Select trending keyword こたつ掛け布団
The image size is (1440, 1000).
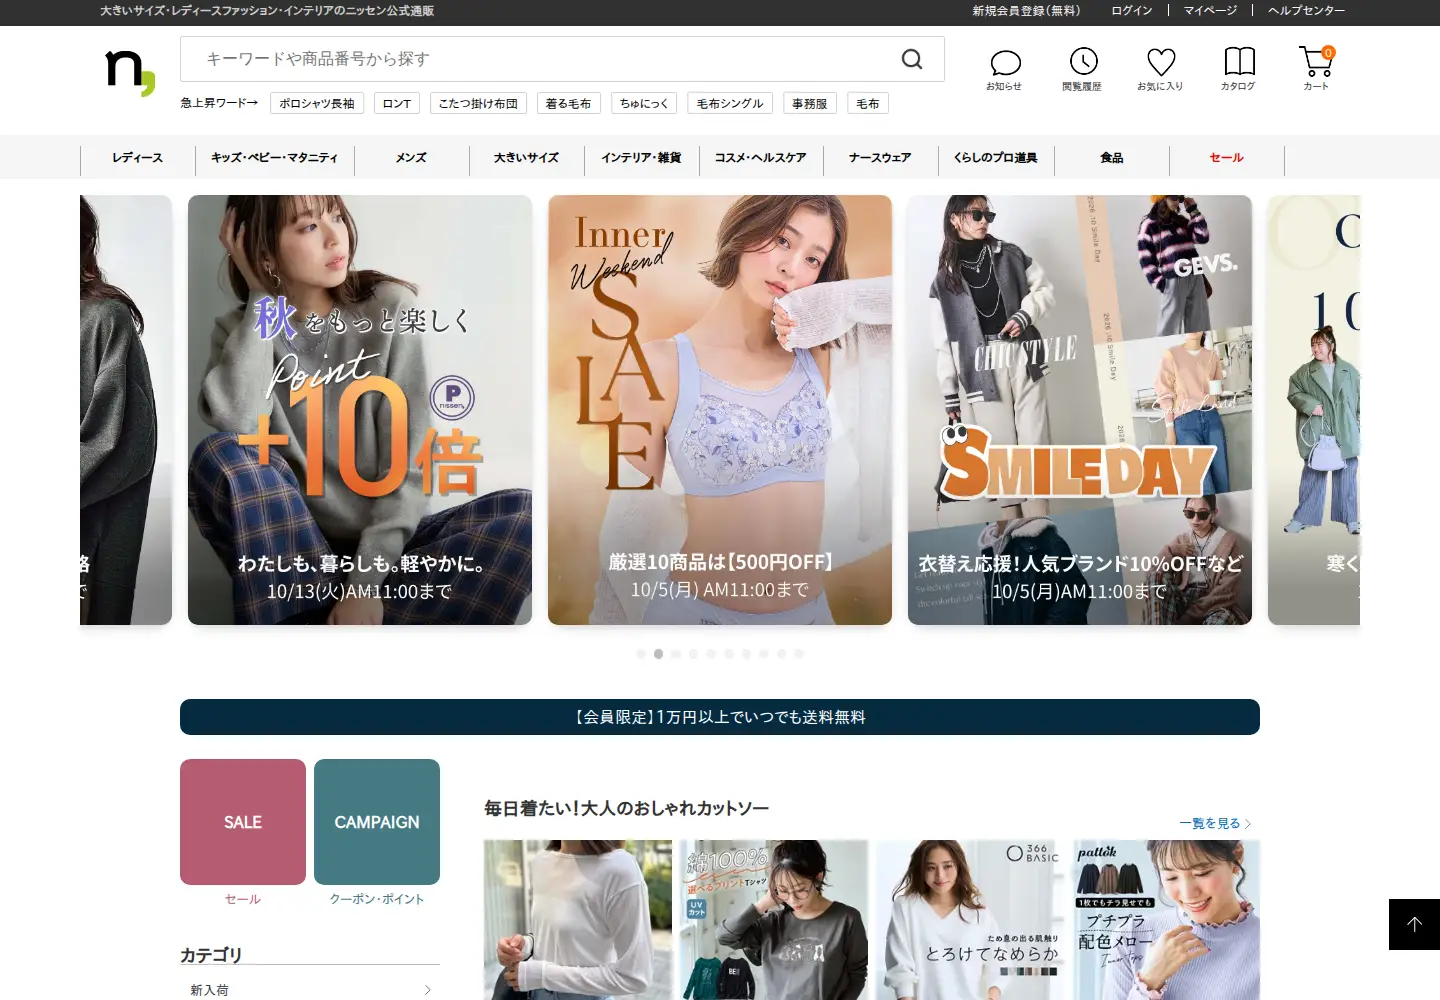tap(478, 103)
